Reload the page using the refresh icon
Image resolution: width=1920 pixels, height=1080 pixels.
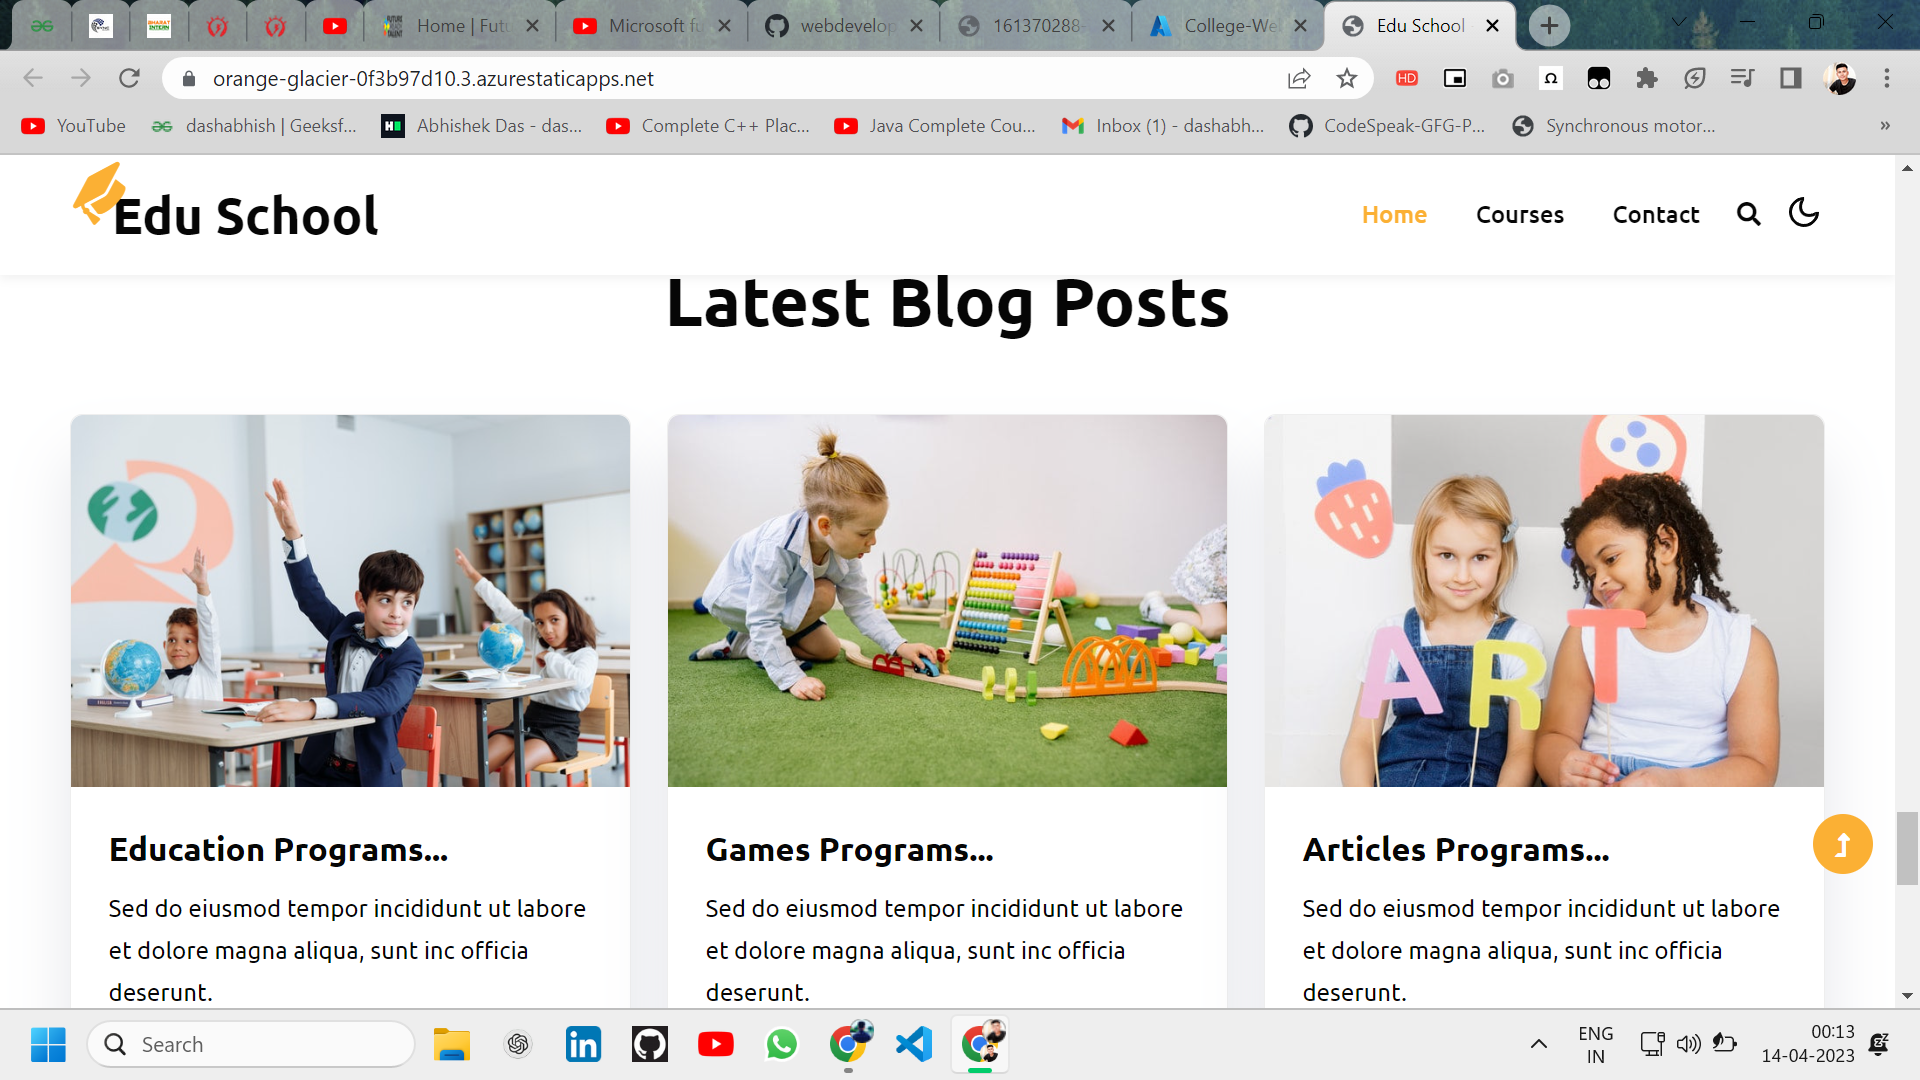(129, 78)
